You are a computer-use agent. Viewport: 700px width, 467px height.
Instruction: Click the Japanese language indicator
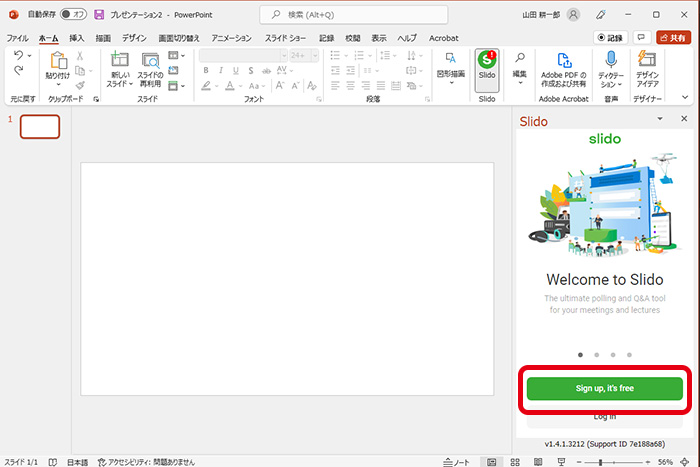tap(77, 462)
